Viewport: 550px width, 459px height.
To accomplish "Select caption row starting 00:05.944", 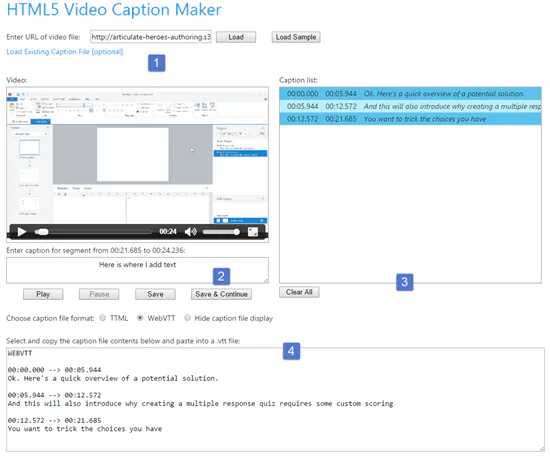I will pyautogui.click(x=410, y=106).
